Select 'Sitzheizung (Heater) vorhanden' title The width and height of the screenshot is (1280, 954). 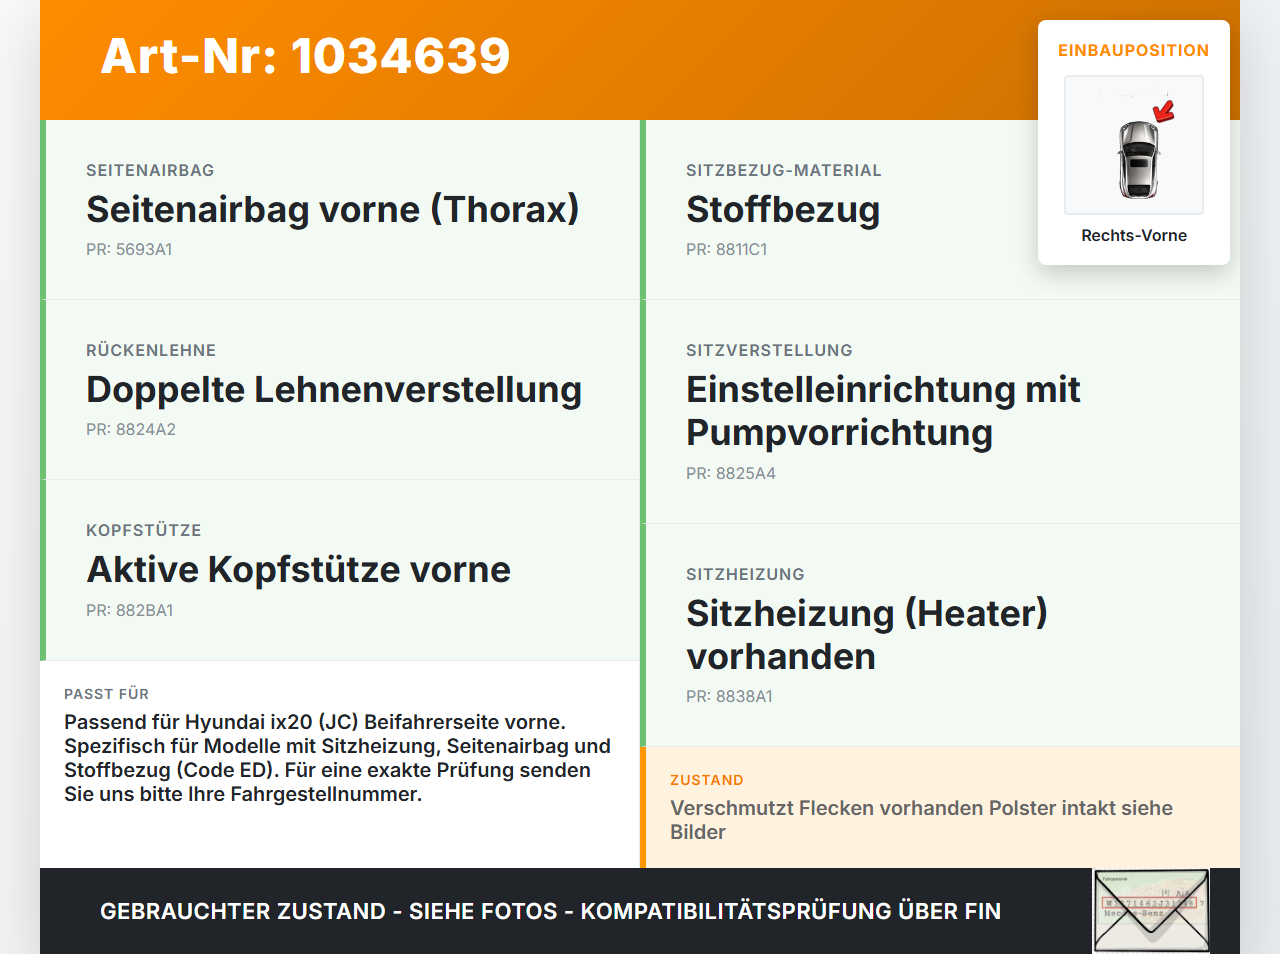point(867,635)
